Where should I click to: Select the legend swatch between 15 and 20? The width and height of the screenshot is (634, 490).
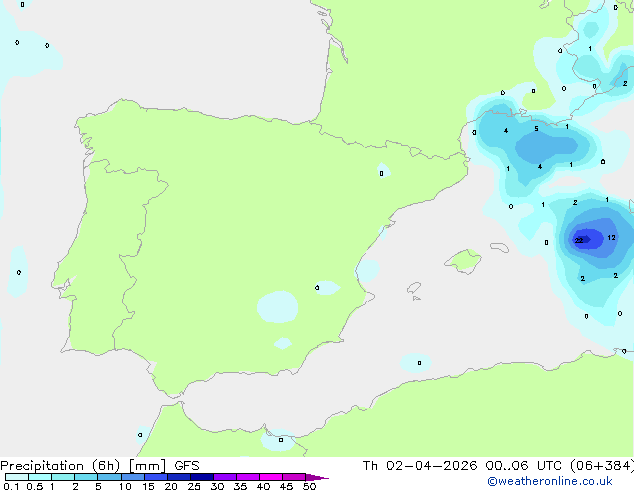coord(156,477)
